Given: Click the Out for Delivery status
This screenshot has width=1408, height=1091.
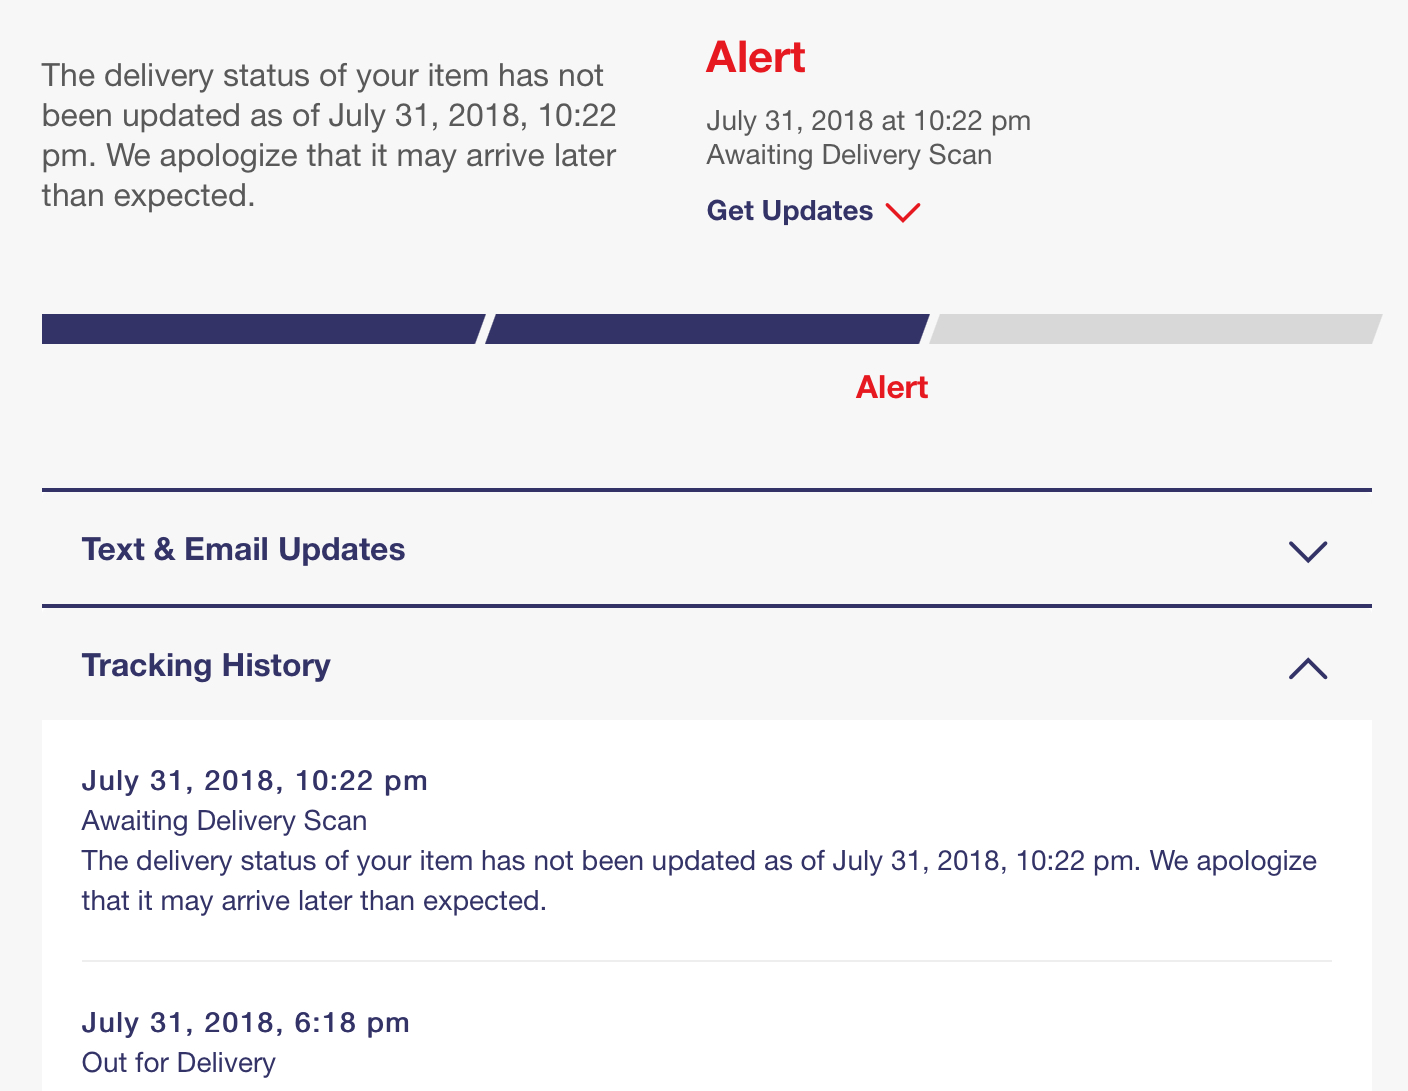Looking at the screenshot, I should click(x=178, y=1062).
